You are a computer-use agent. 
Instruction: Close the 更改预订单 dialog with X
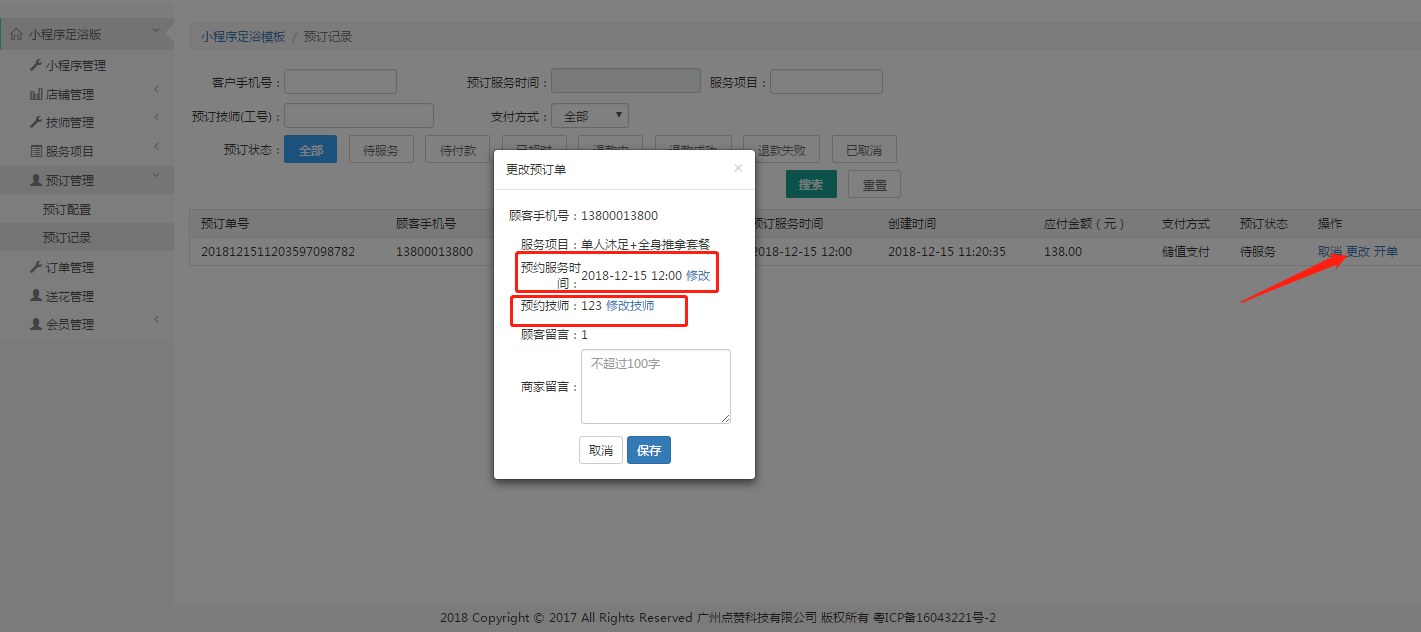(x=738, y=168)
